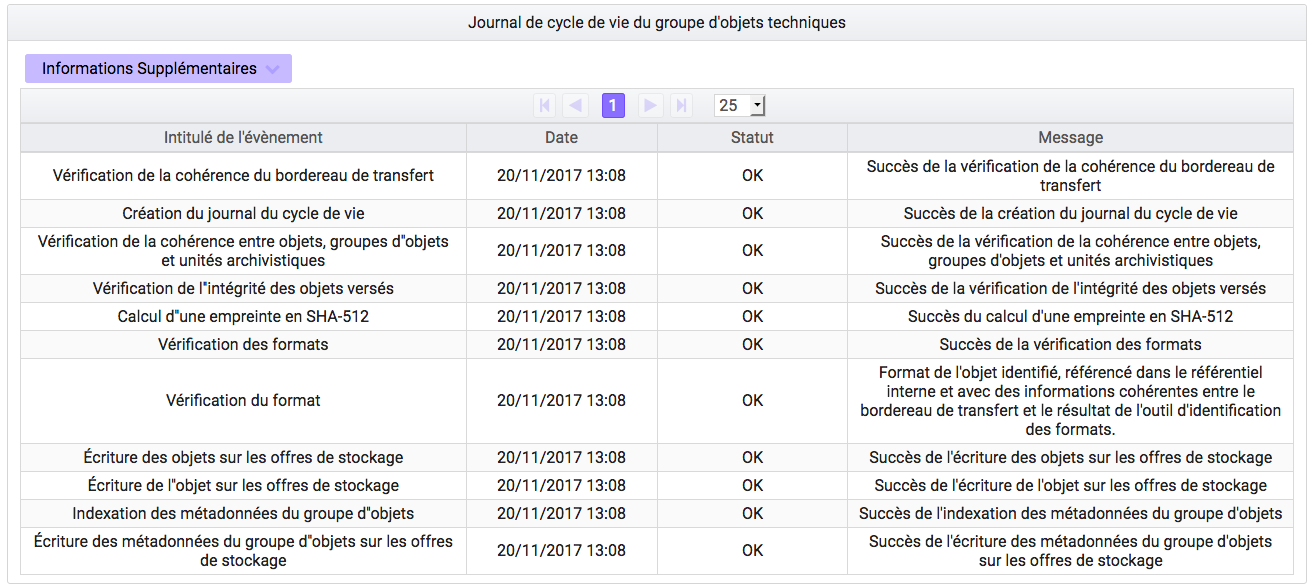This screenshot has width=1316, height=588.
Task: Jump to last page of results
Action: click(681, 105)
